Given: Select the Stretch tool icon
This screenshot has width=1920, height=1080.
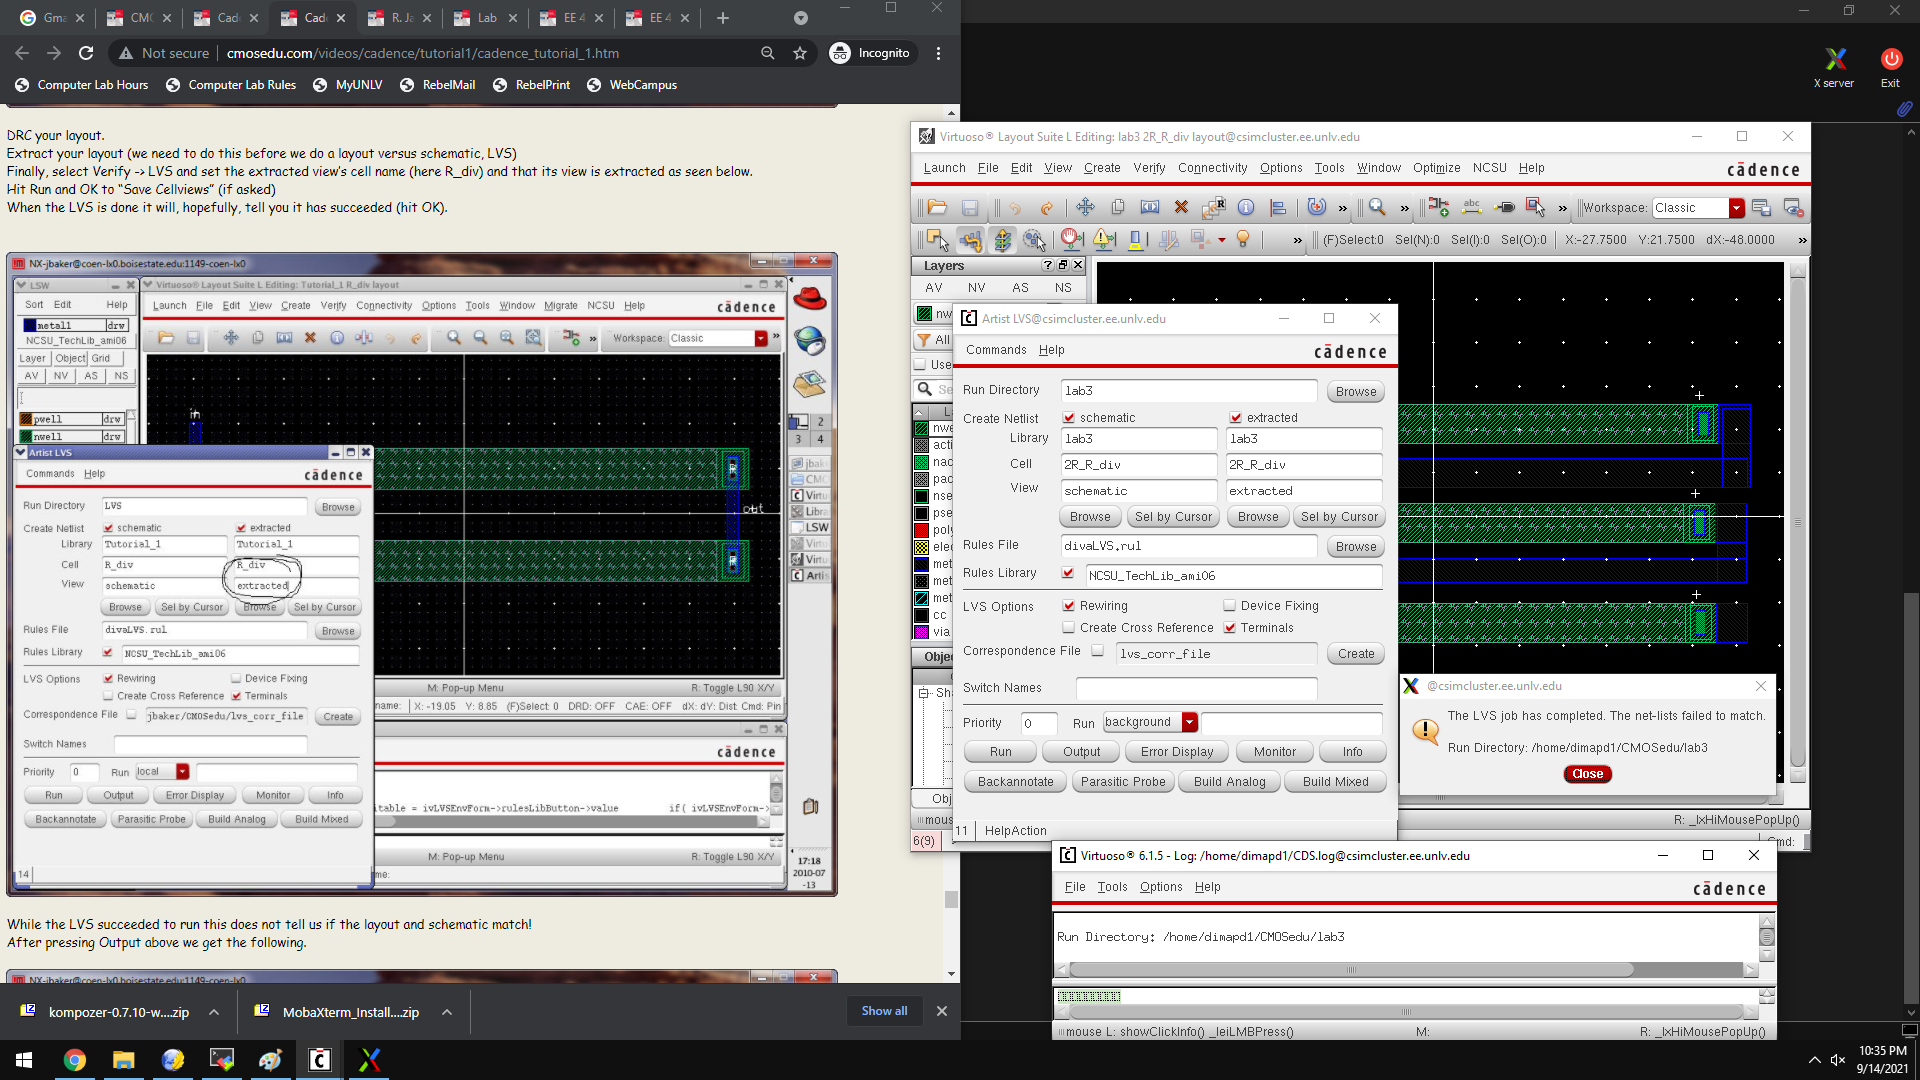Looking at the screenshot, I should pyautogui.click(x=1150, y=208).
